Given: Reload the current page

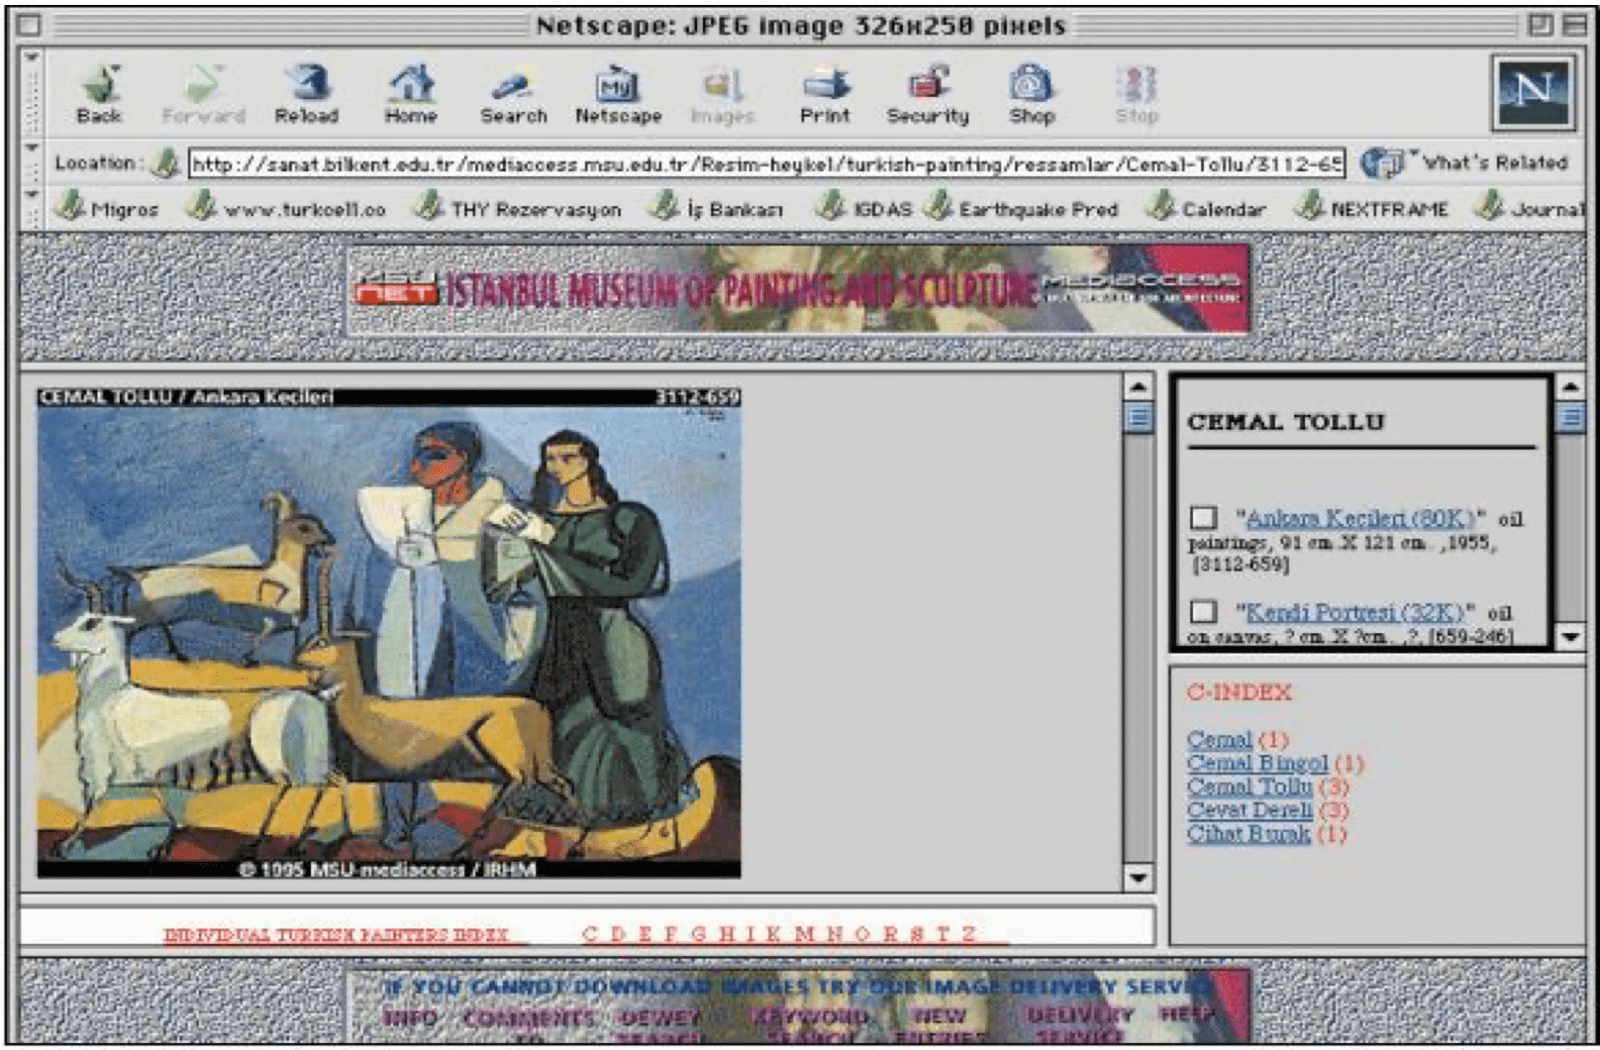Looking at the screenshot, I should coord(307,94).
